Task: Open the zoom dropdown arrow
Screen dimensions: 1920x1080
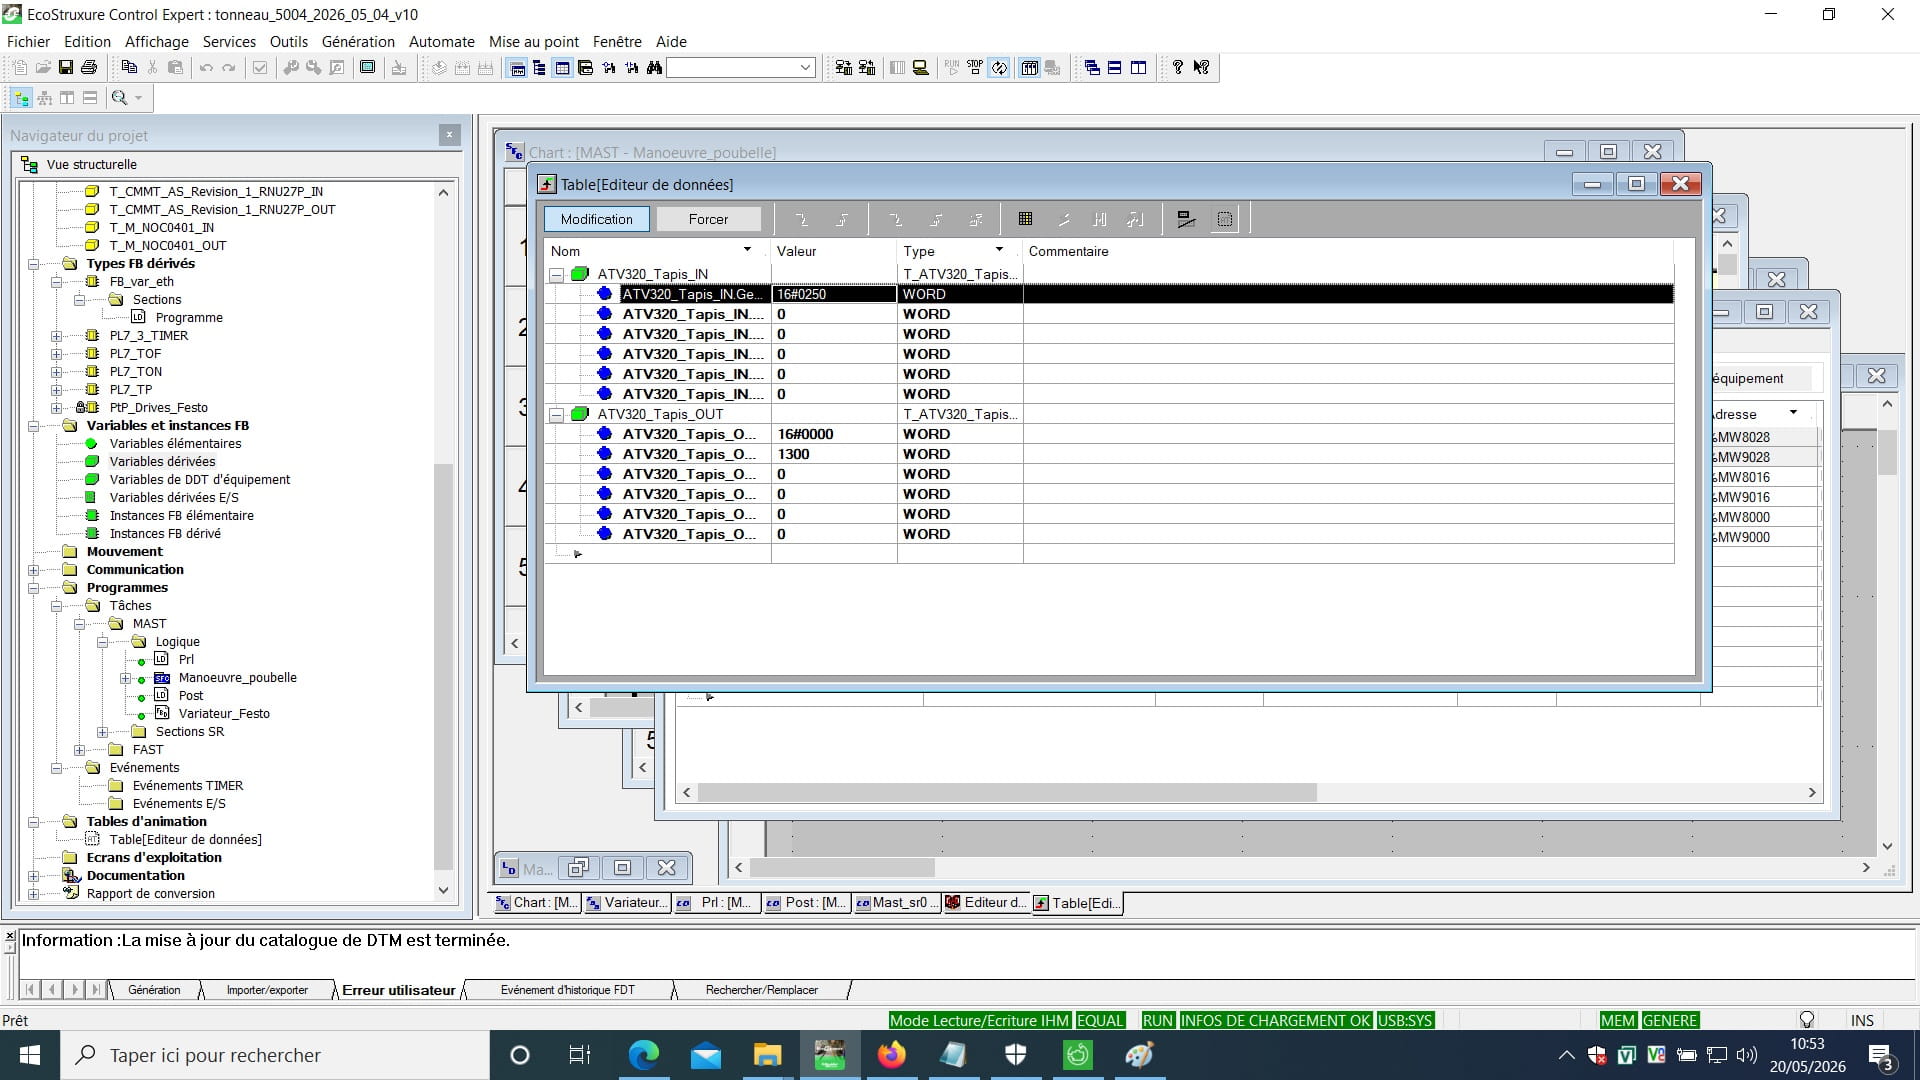Action: tap(138, 98)
